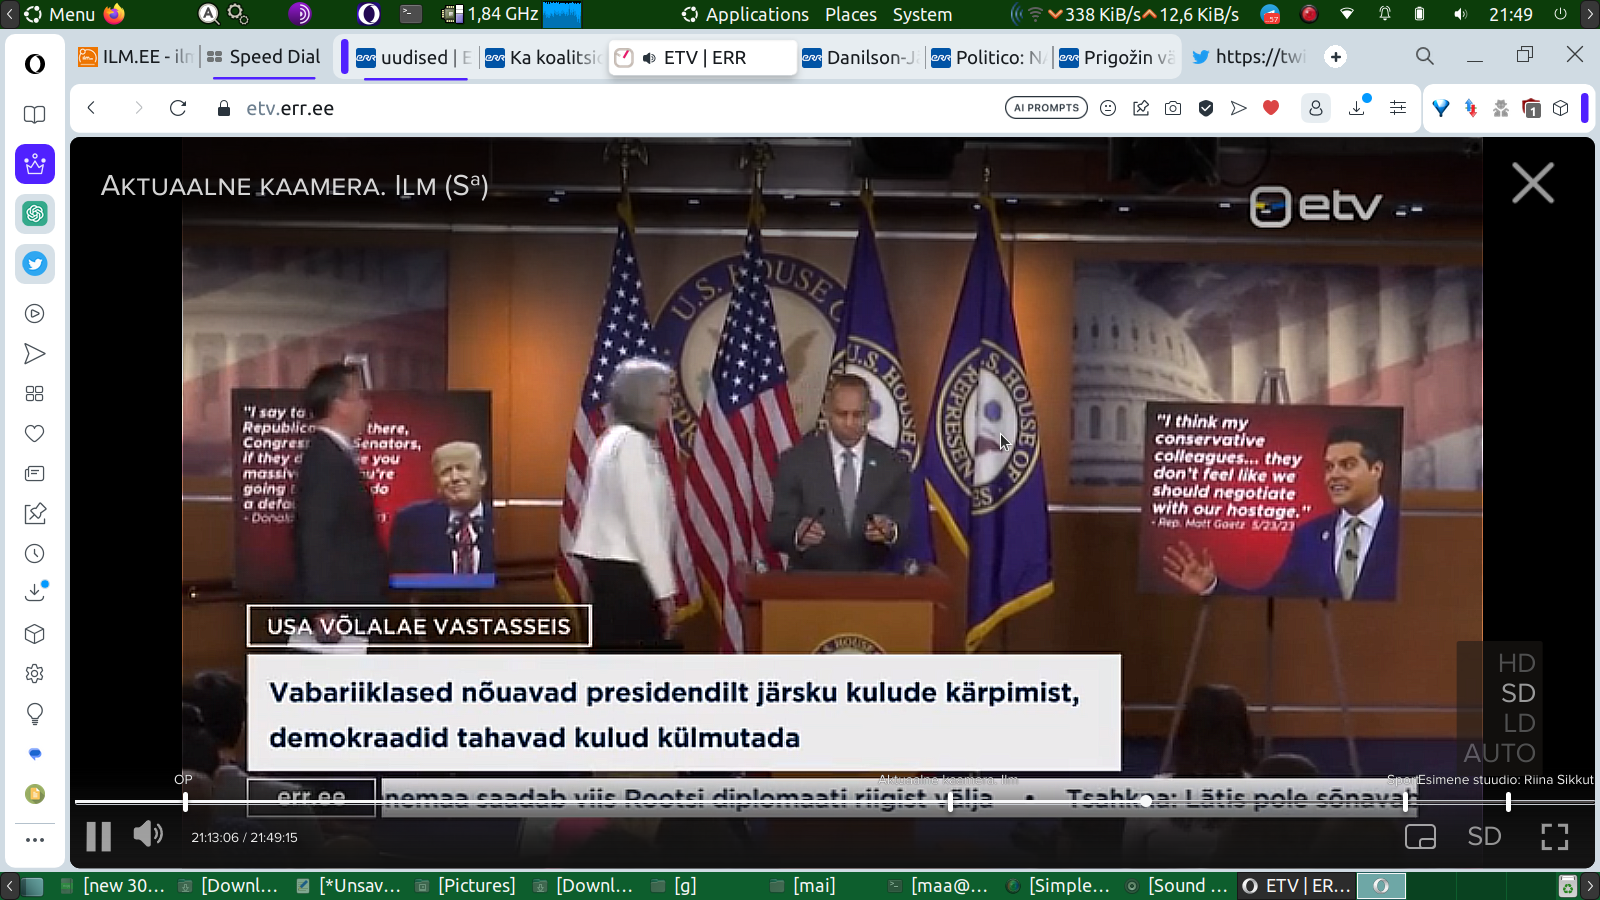Open the [Sound ... window in taskbar
This screenshot has height=900, width=1600.
click(x=1176, y=886)
